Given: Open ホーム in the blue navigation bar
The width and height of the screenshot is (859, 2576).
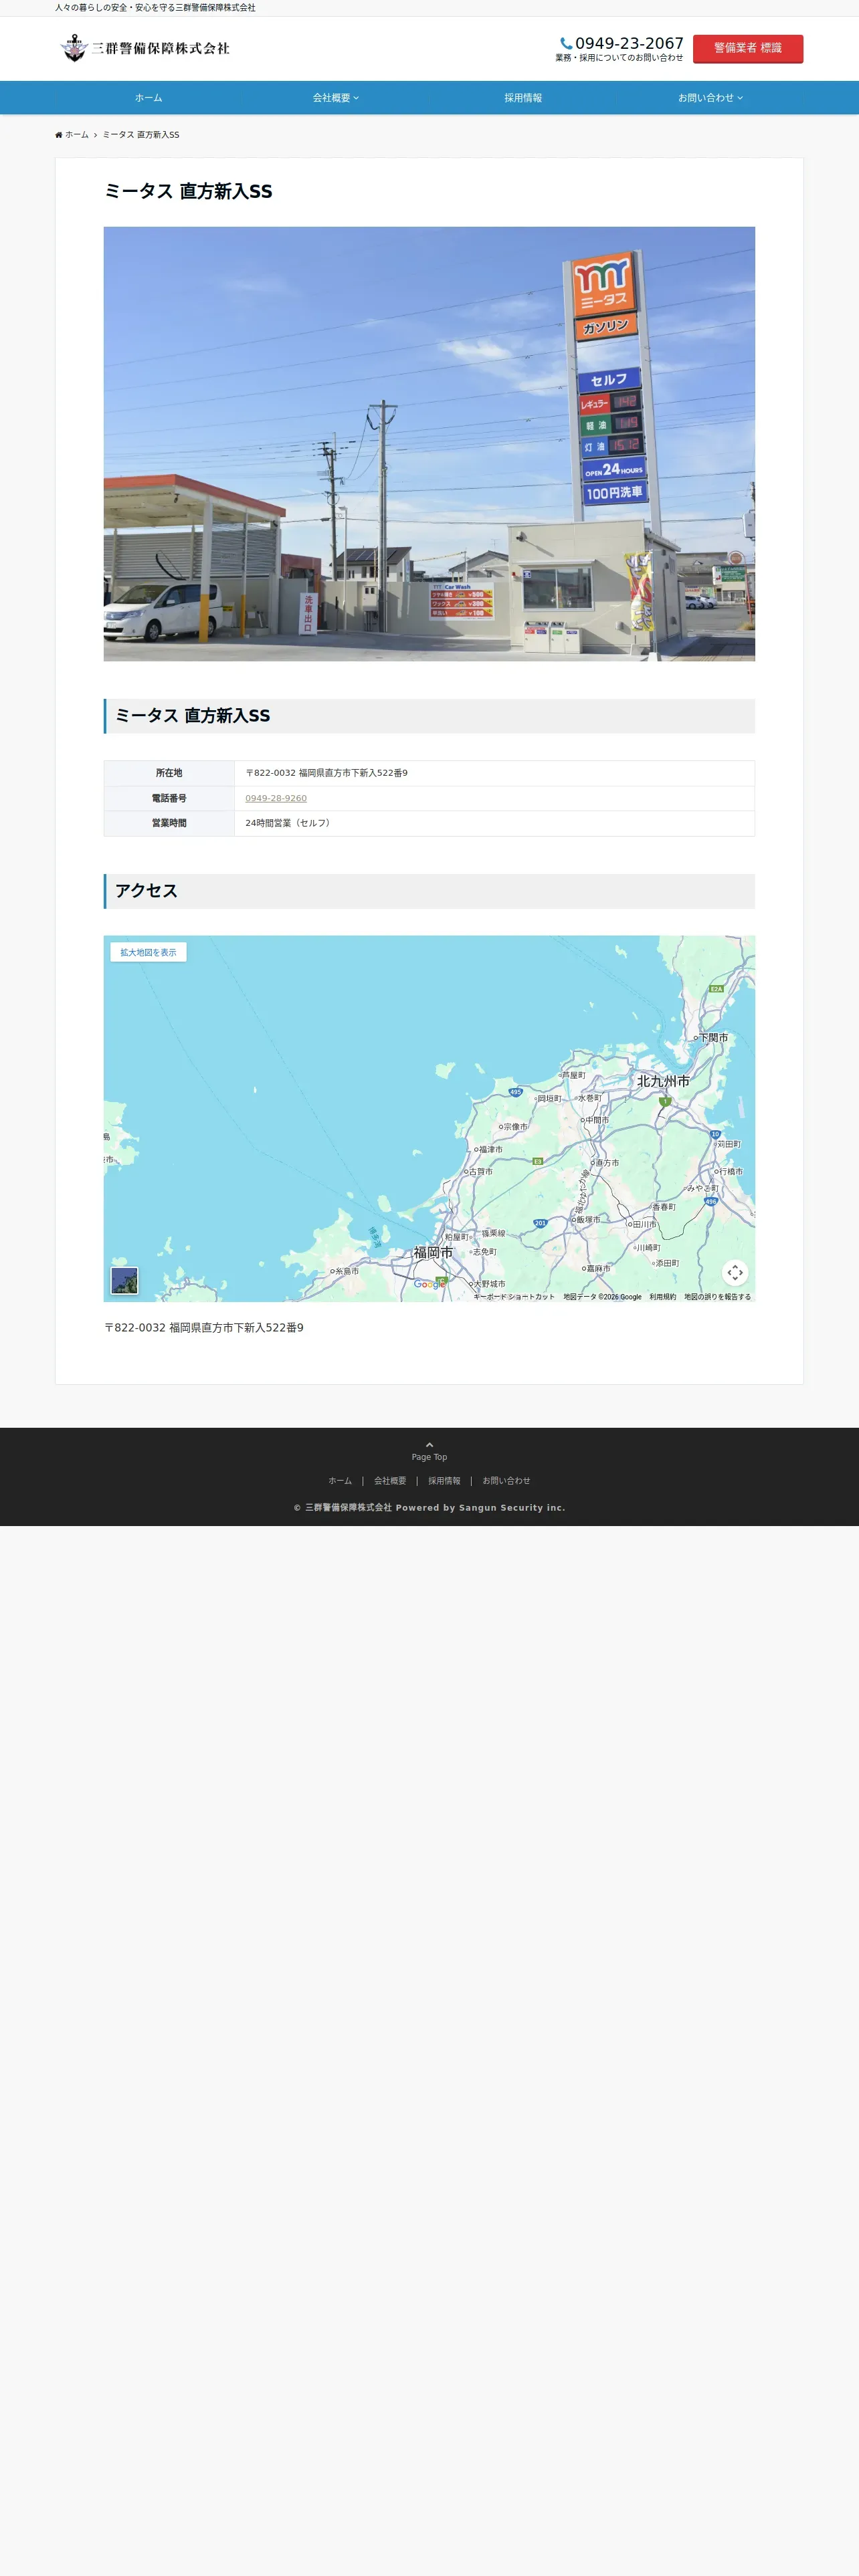Looking at the screenshot, I should (148, 98).
